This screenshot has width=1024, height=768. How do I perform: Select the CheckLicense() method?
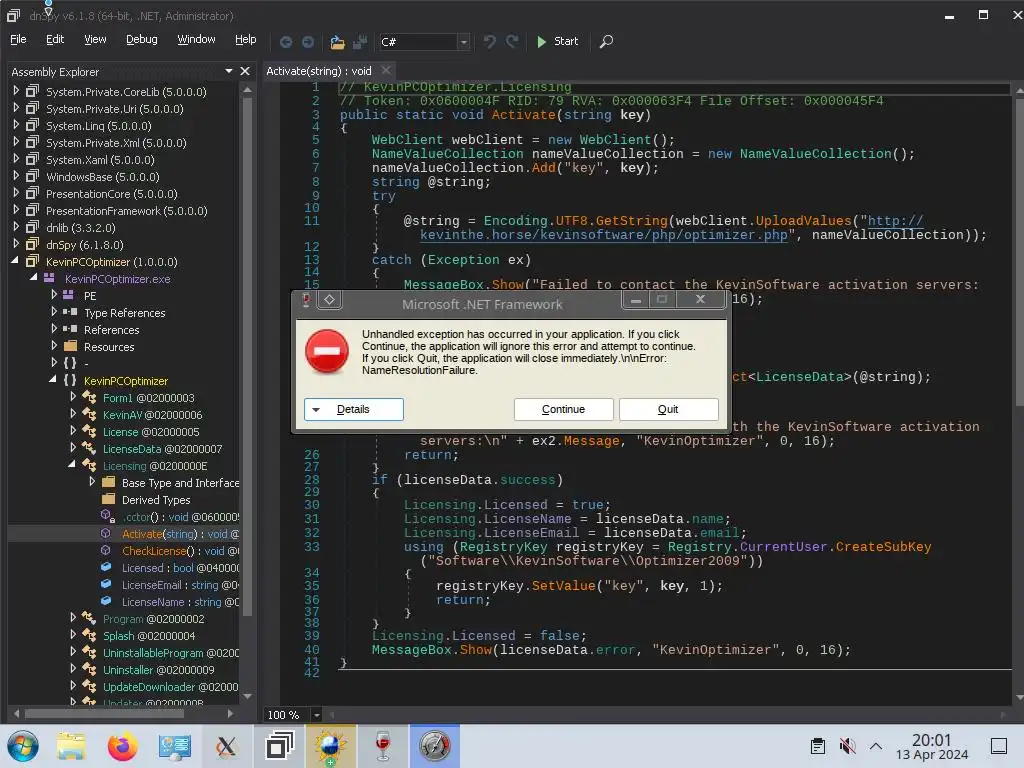(180, 551)
